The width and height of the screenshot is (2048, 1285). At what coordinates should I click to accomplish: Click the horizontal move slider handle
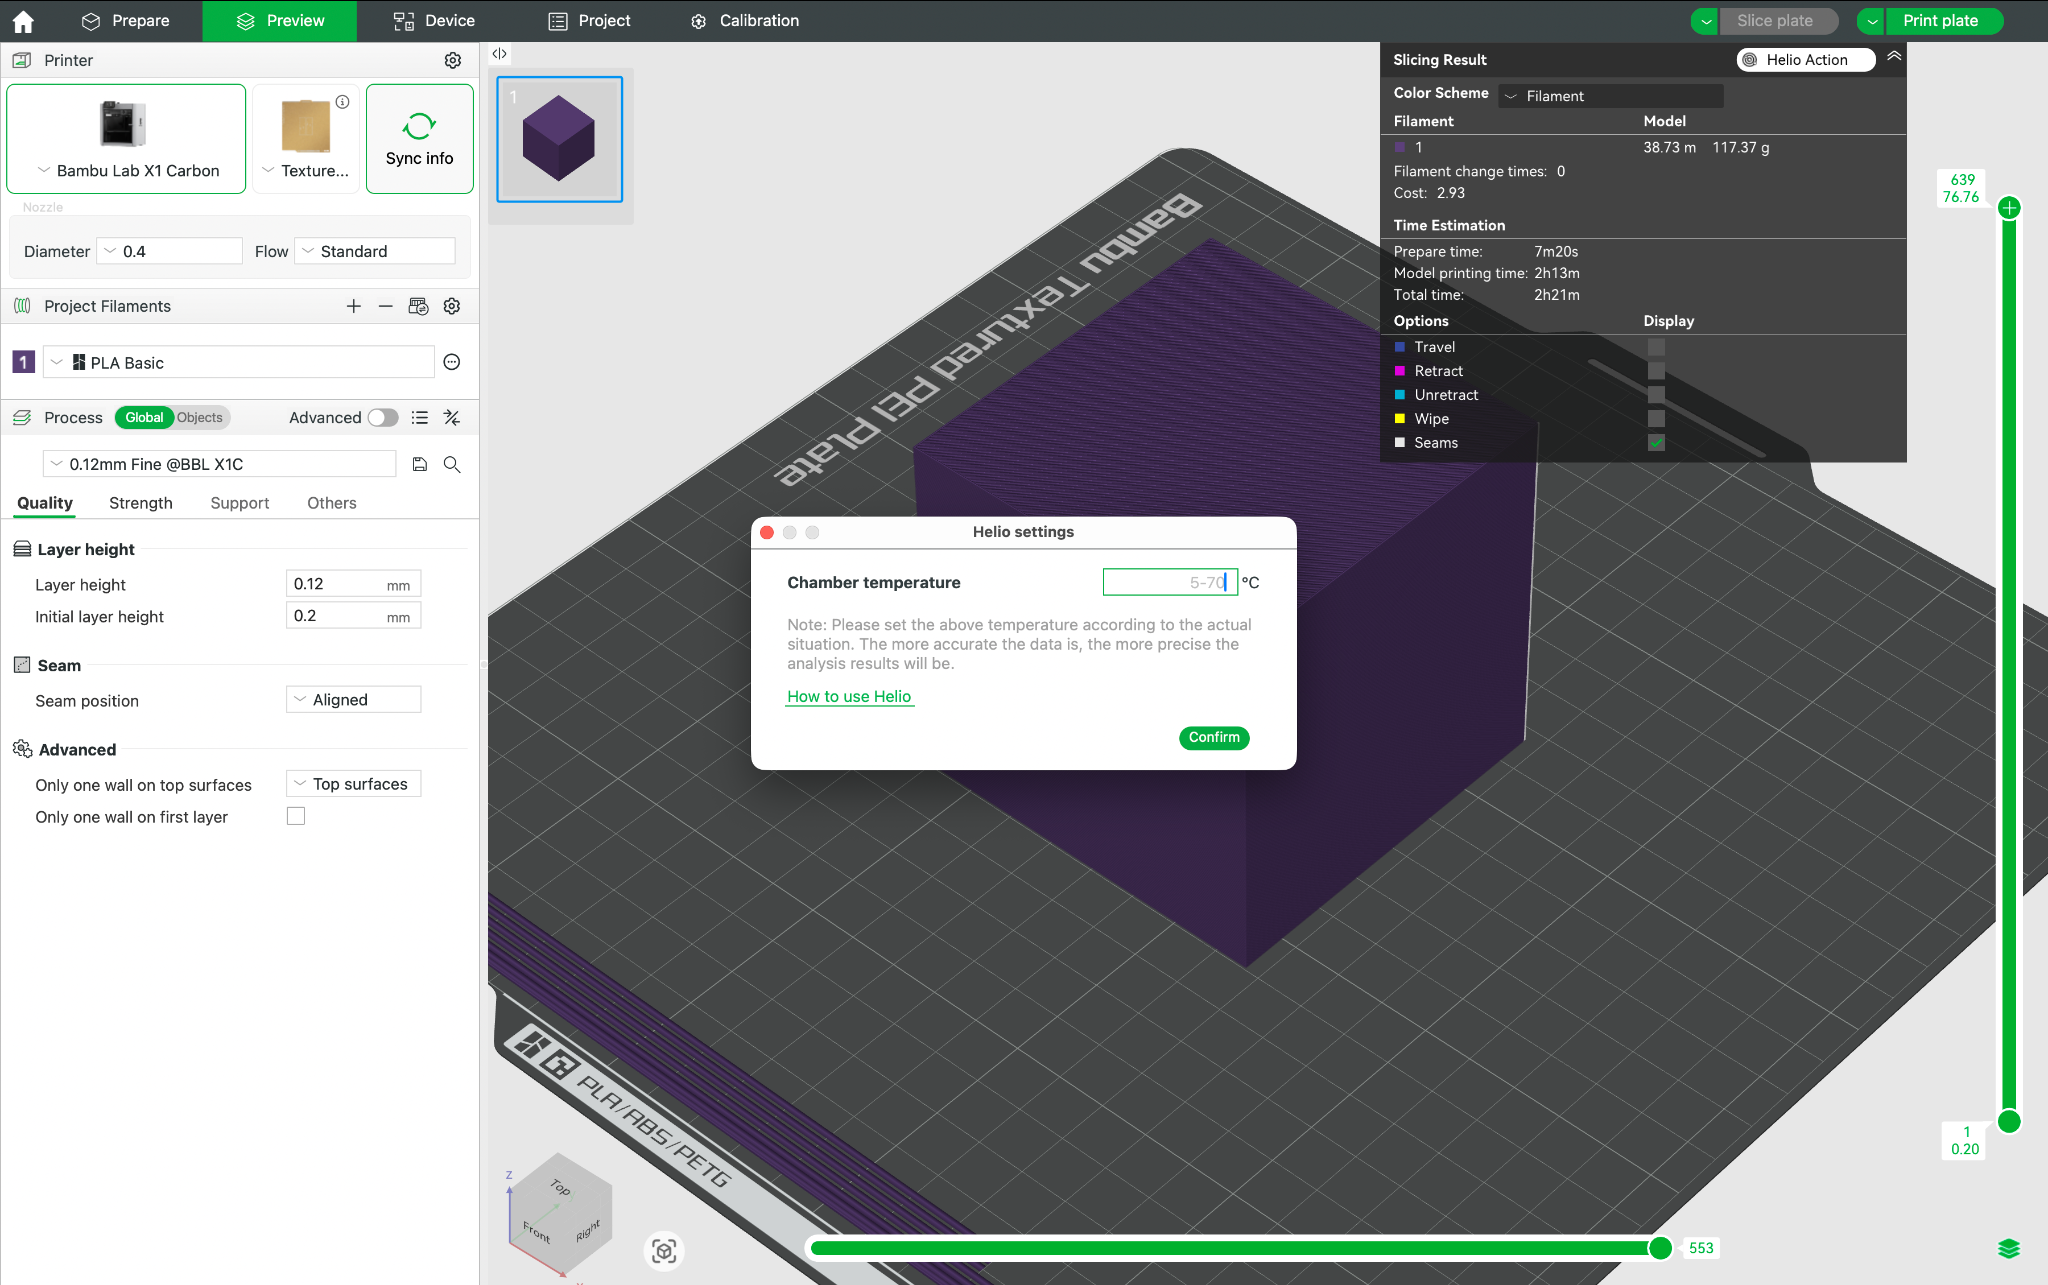[x=1660, y=1248]
